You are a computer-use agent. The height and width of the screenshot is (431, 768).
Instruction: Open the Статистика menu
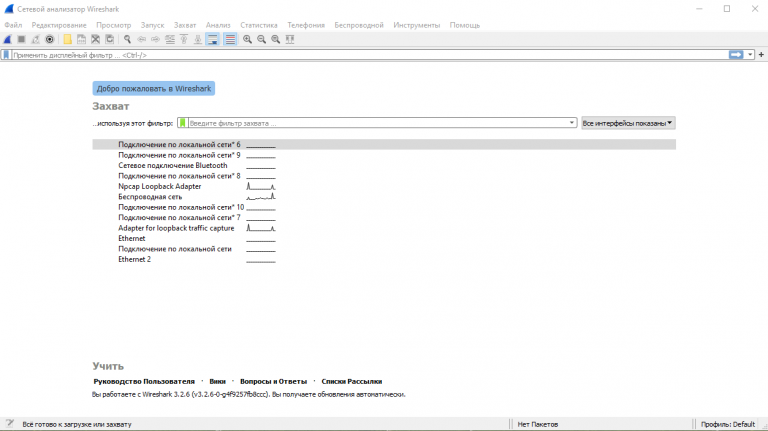point(259,25)
